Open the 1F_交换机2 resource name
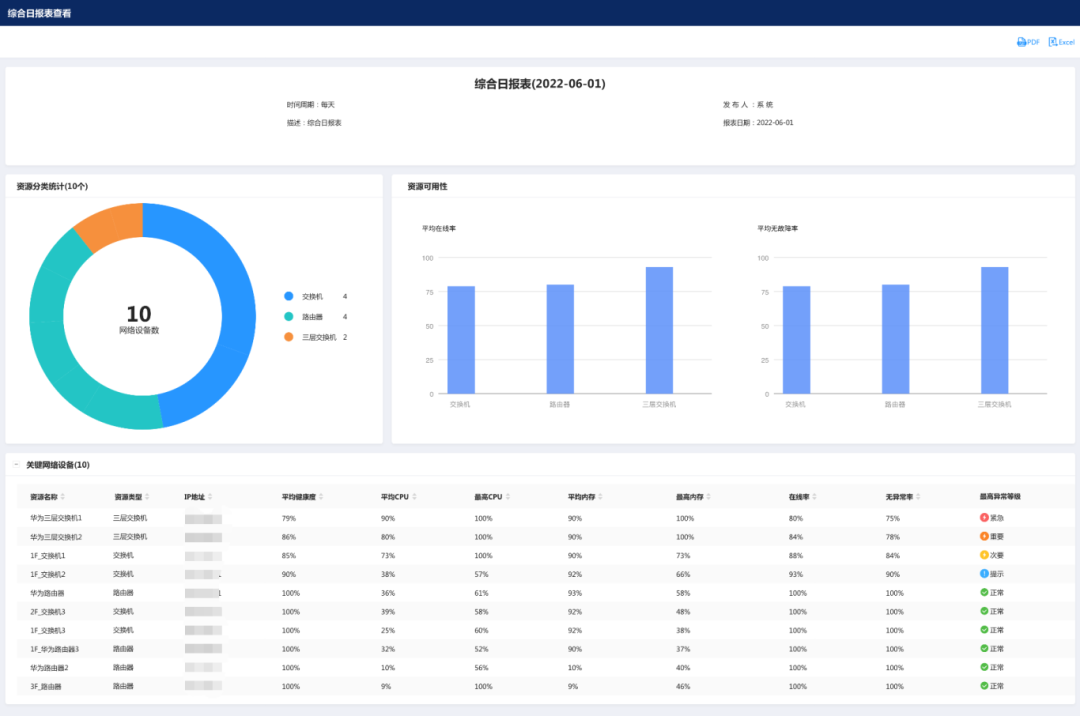 48,574
